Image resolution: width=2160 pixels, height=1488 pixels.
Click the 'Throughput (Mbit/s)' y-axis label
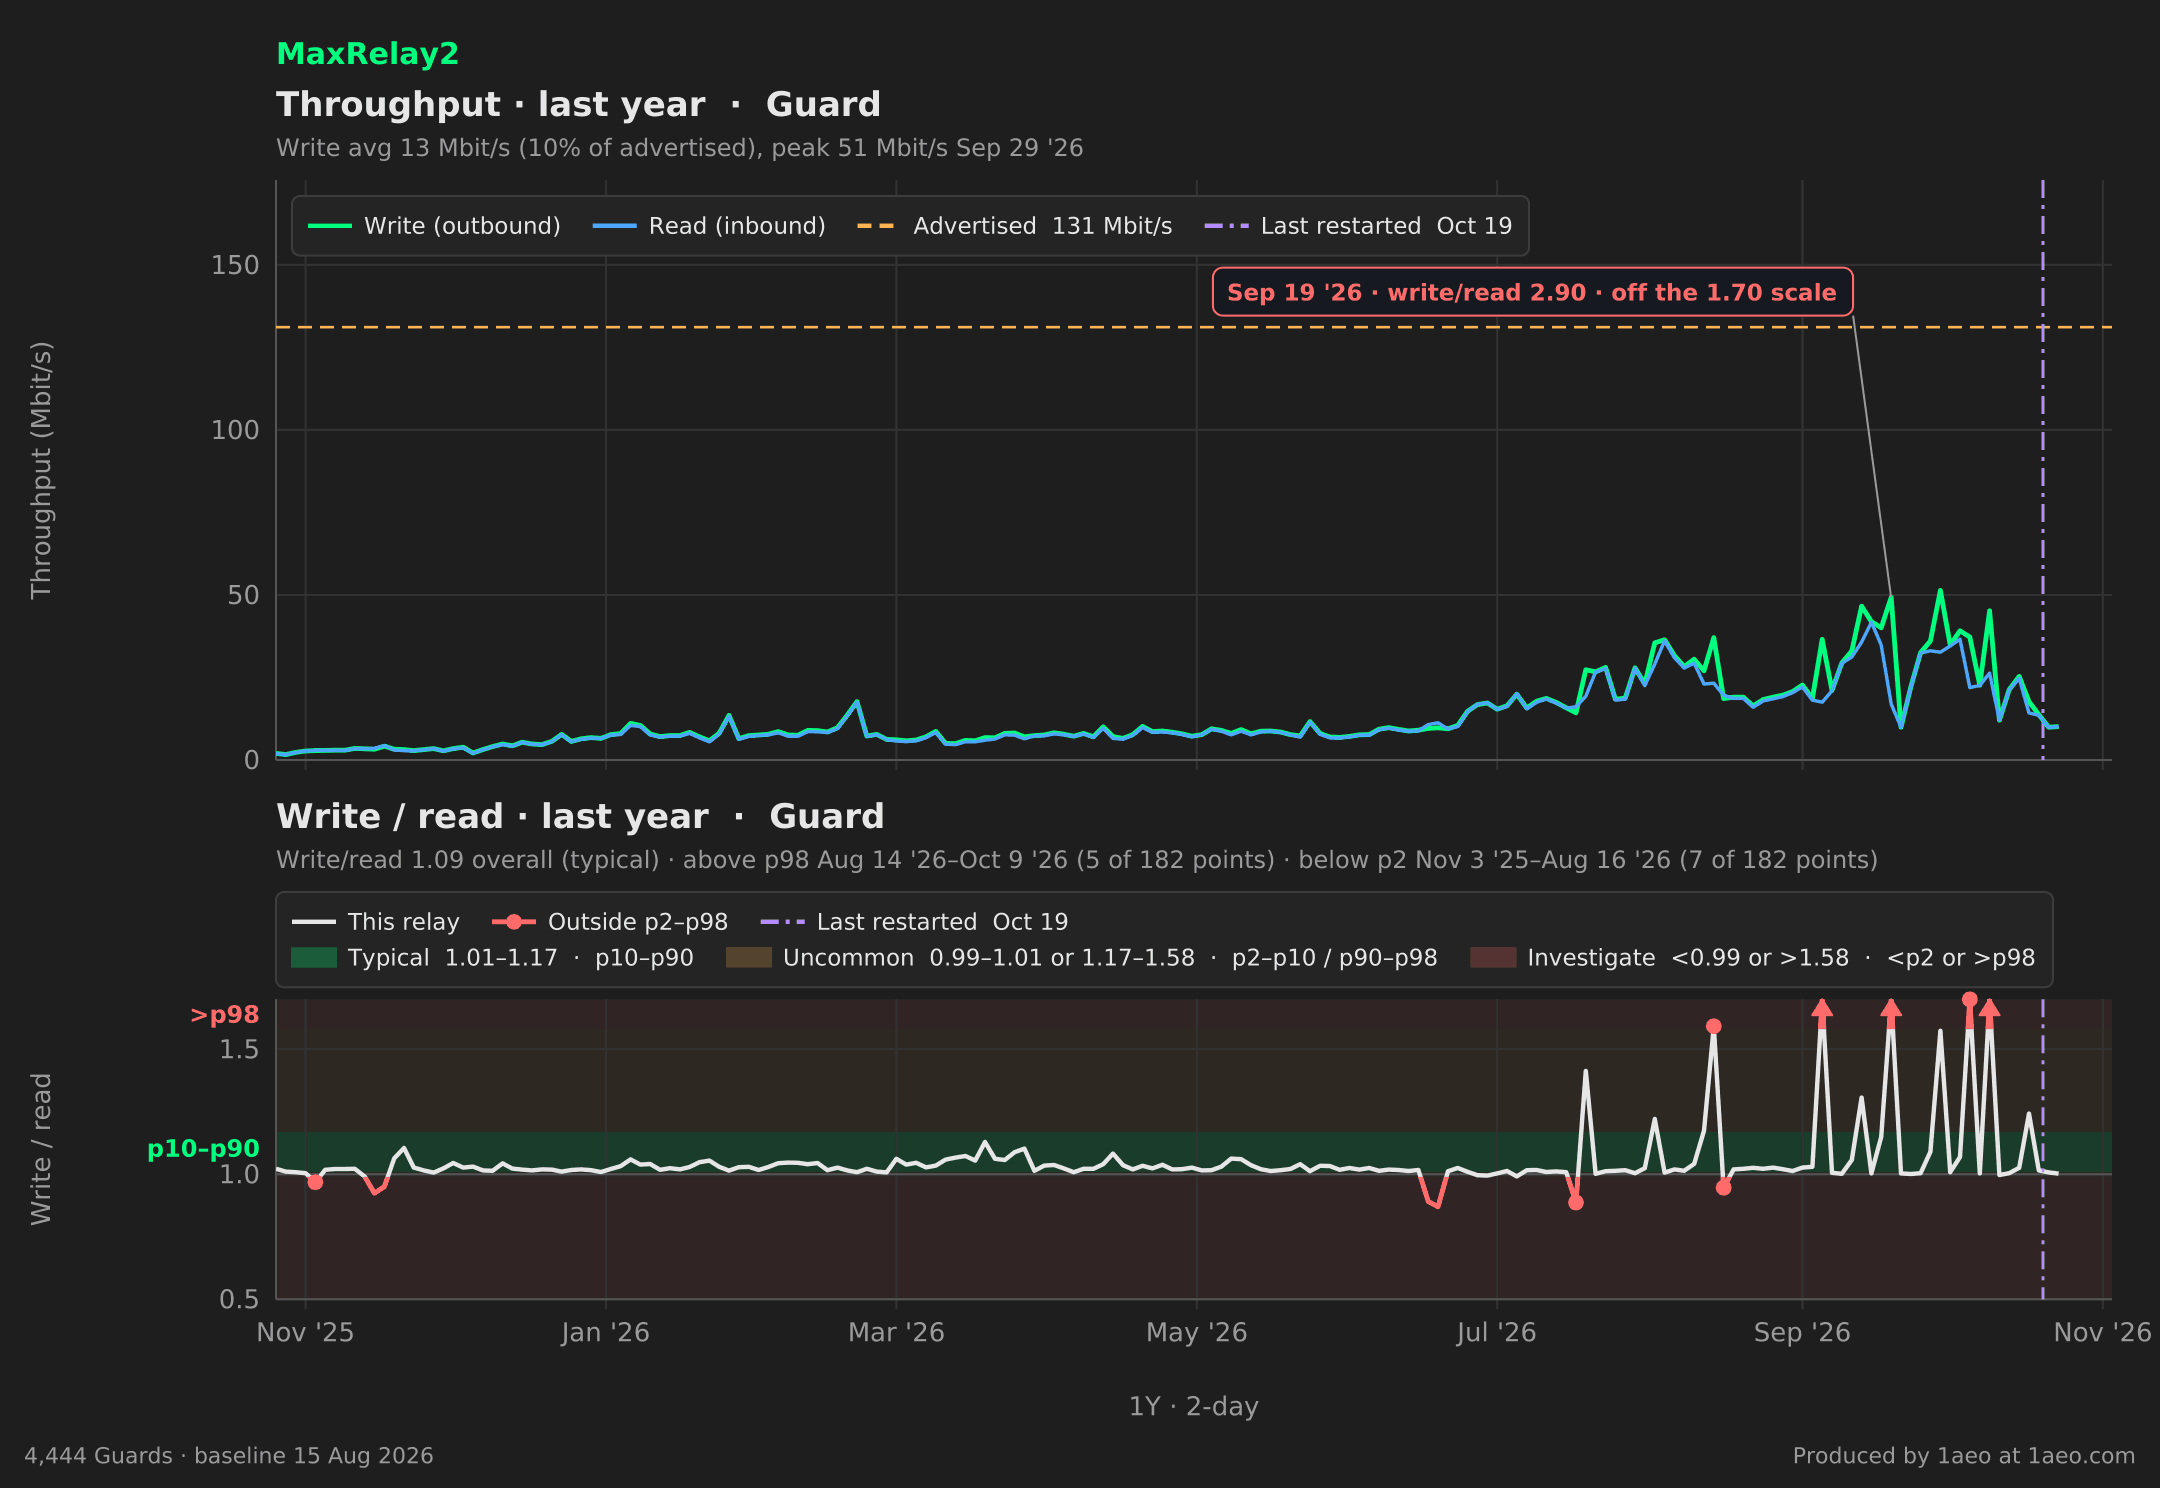tap(41, 470)
